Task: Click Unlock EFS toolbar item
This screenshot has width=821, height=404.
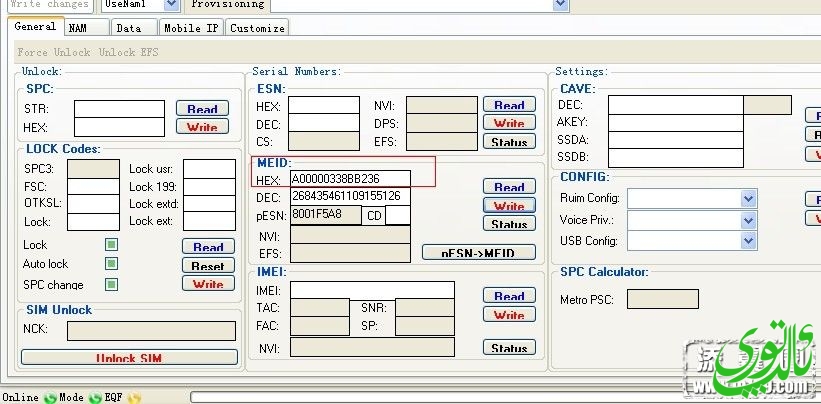Action: [x=128, y=52]
